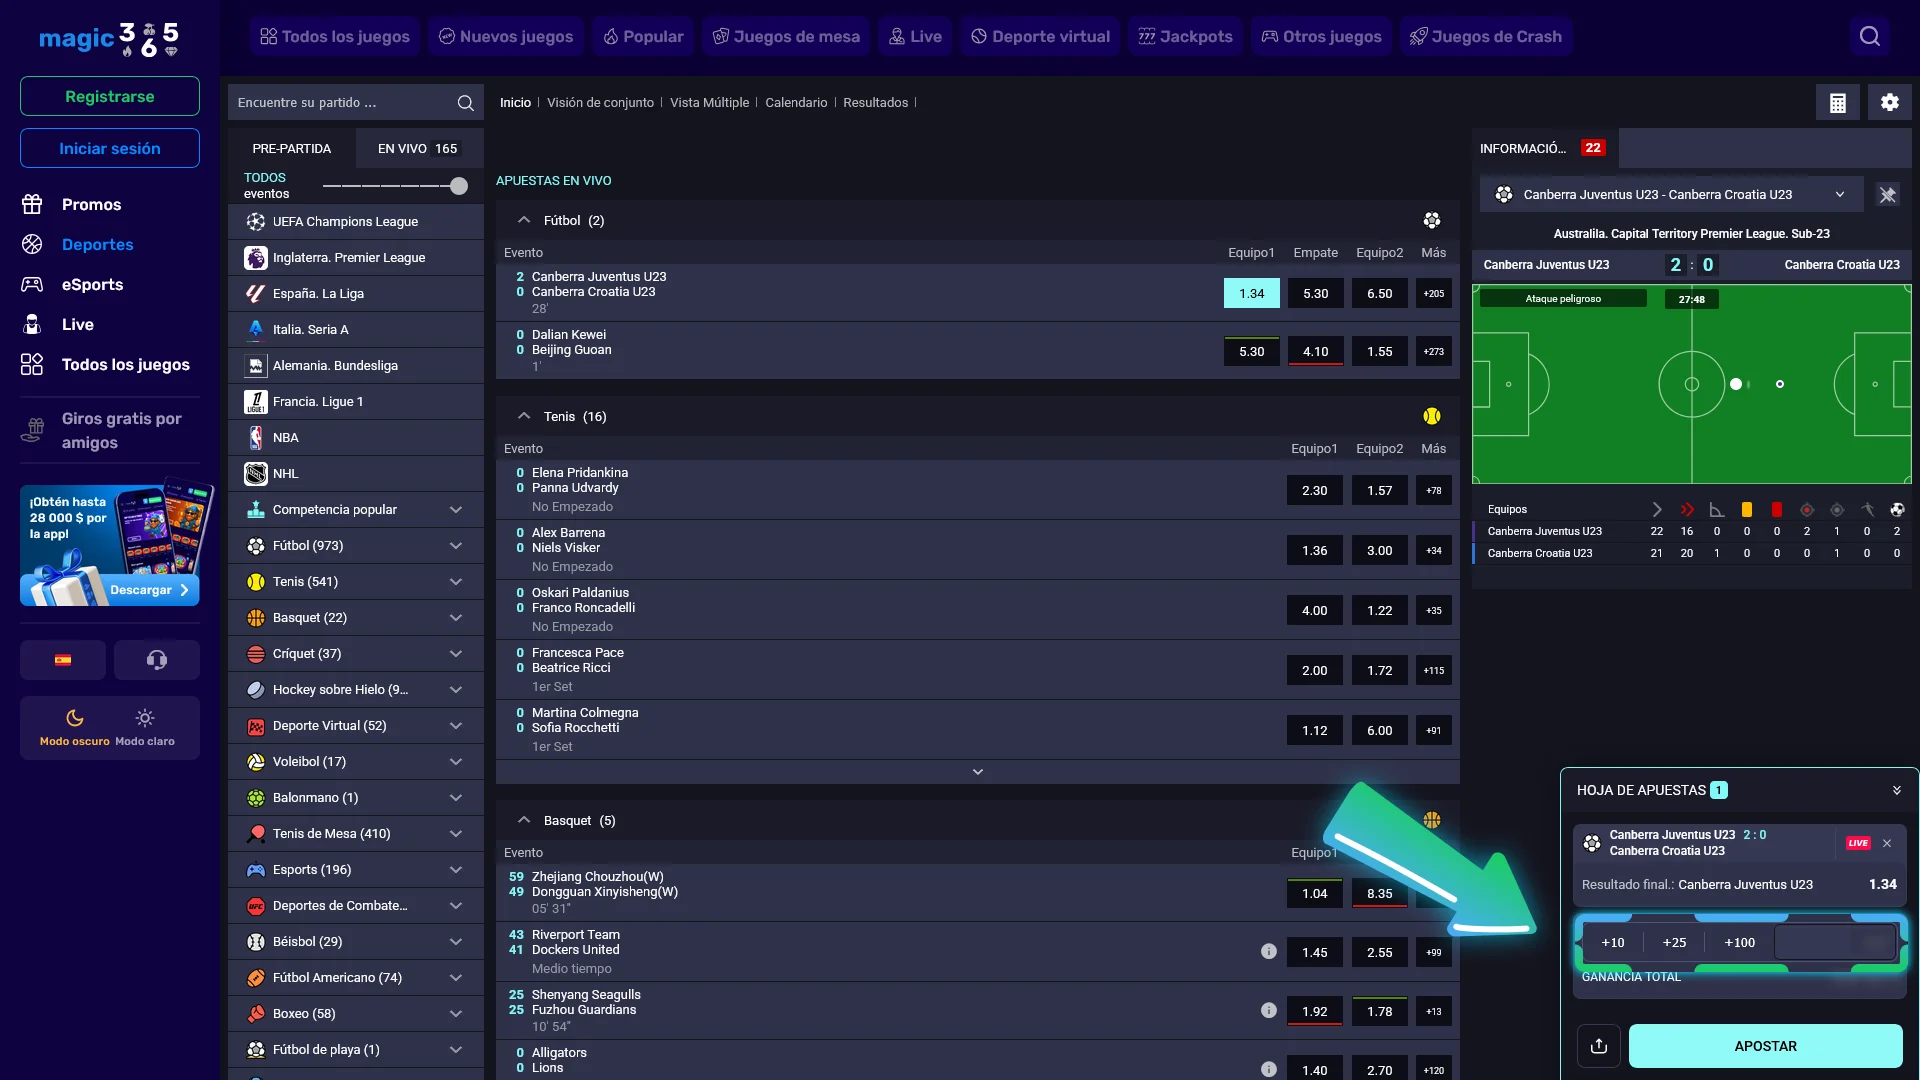The image size is (1920, 1080).
Task: Open the search magnifier in top bar
Action: point(1869,37)
